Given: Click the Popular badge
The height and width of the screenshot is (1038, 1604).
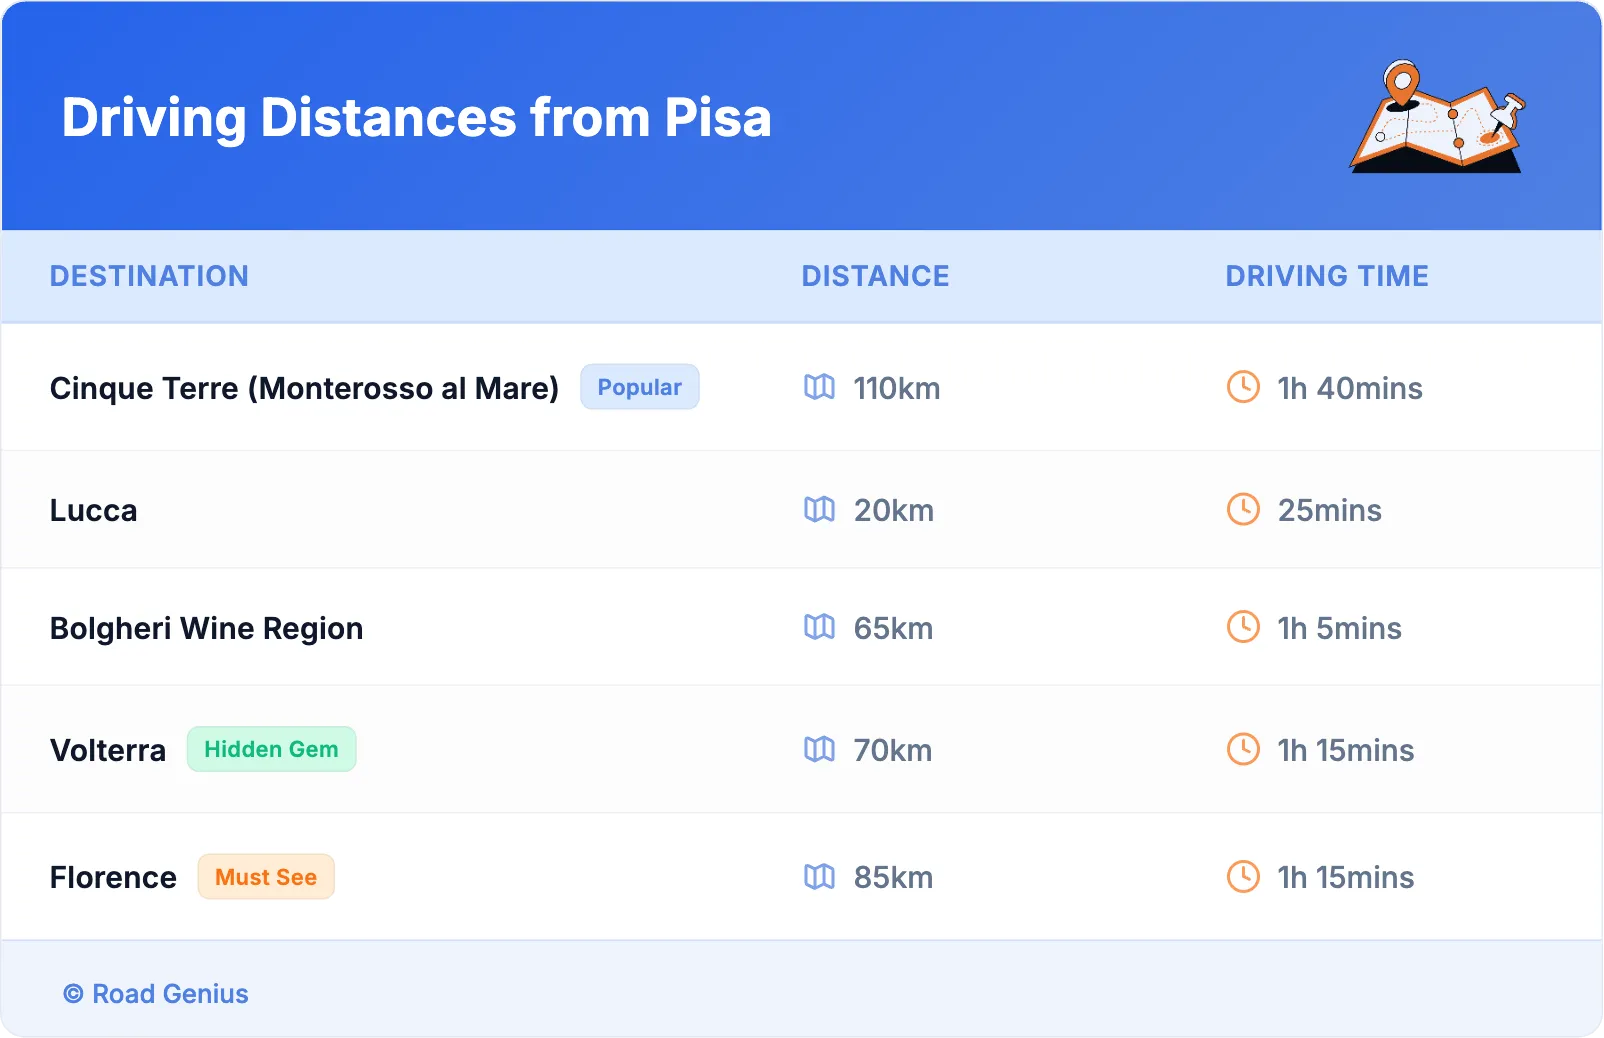Looking at the screenshot, I should [640, 387].
